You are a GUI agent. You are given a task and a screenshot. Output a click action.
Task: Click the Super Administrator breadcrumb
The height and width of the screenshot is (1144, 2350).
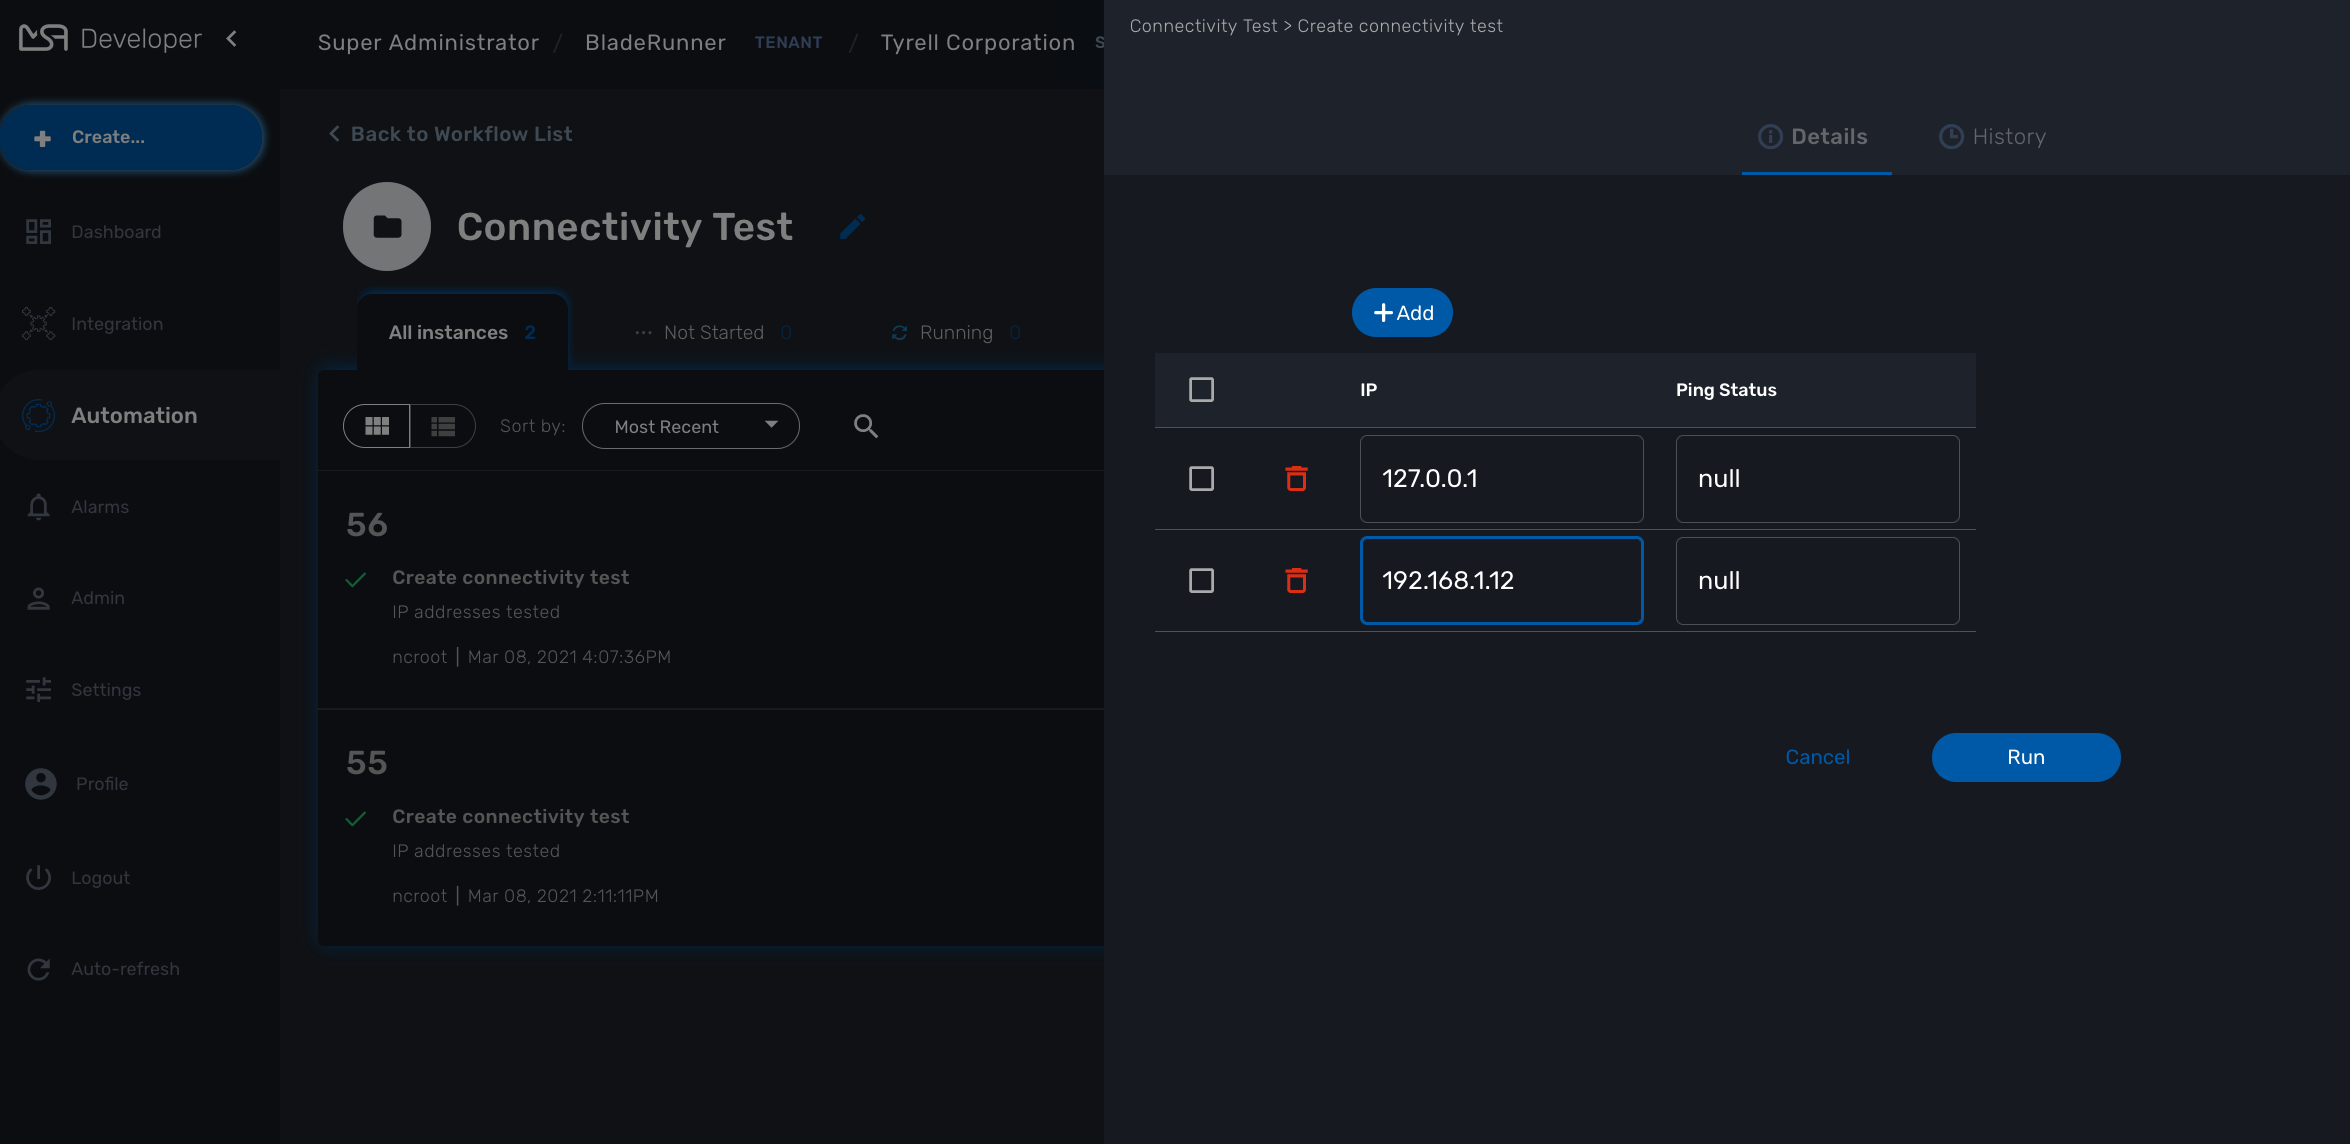[428, 42]
